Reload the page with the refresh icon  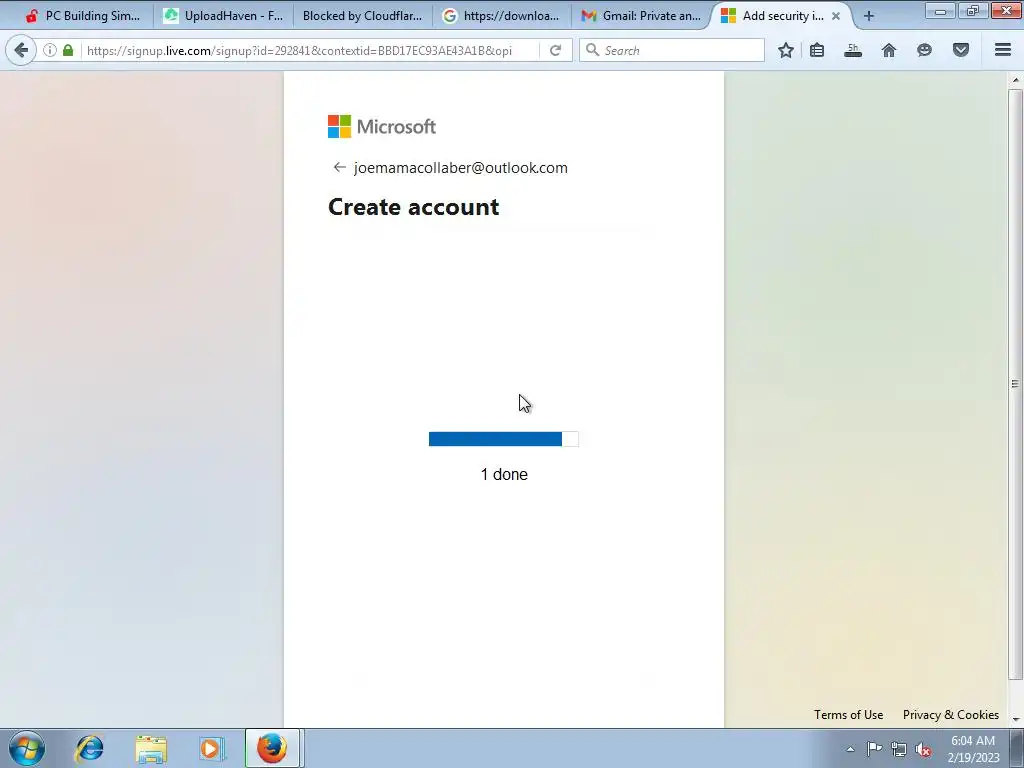pyautogui.click(x=555, y=50)
